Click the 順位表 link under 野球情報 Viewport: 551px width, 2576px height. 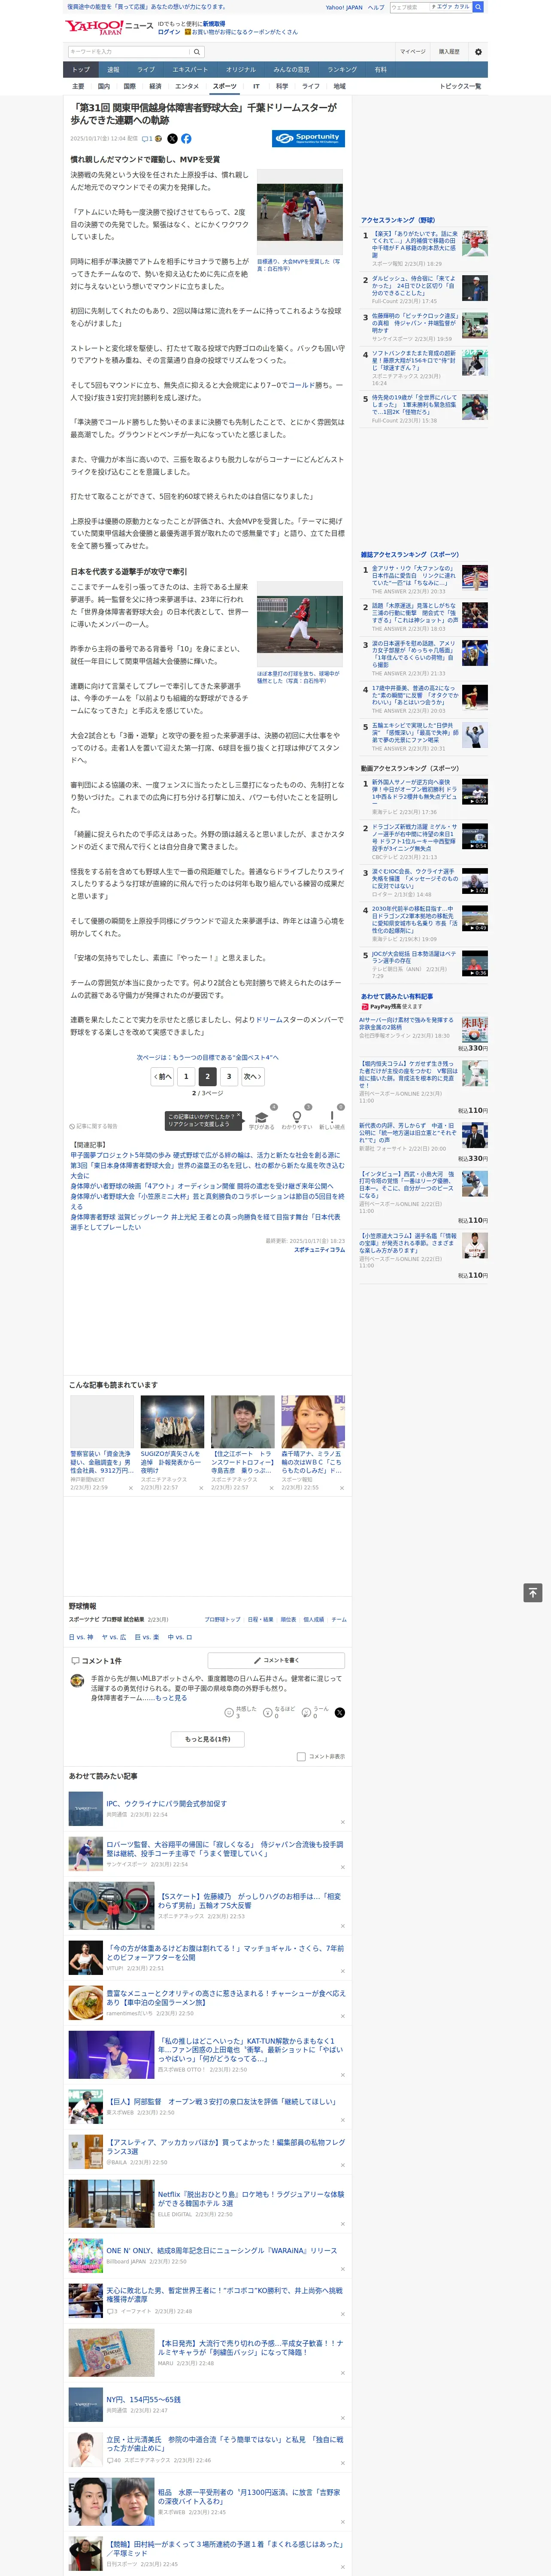288,1619
